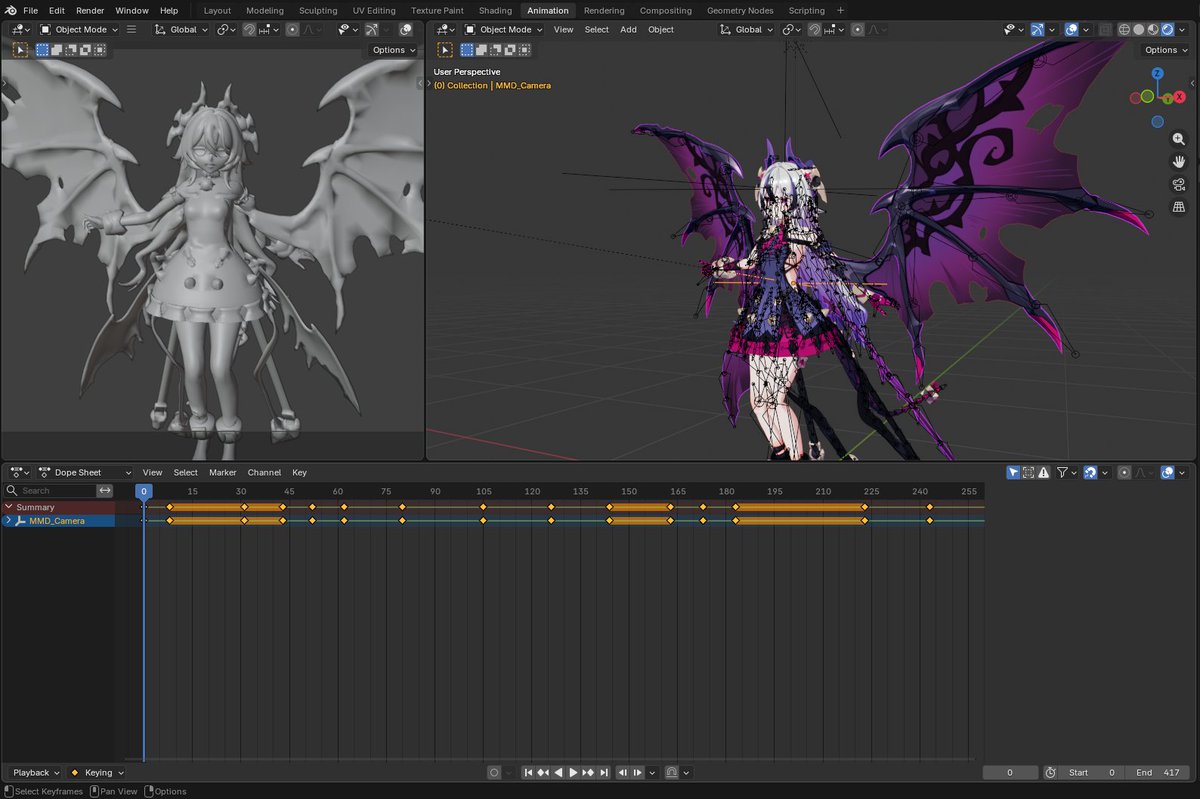Click the Start frame field
This screenshot has width=1200, height=799.
point(1092,772)
